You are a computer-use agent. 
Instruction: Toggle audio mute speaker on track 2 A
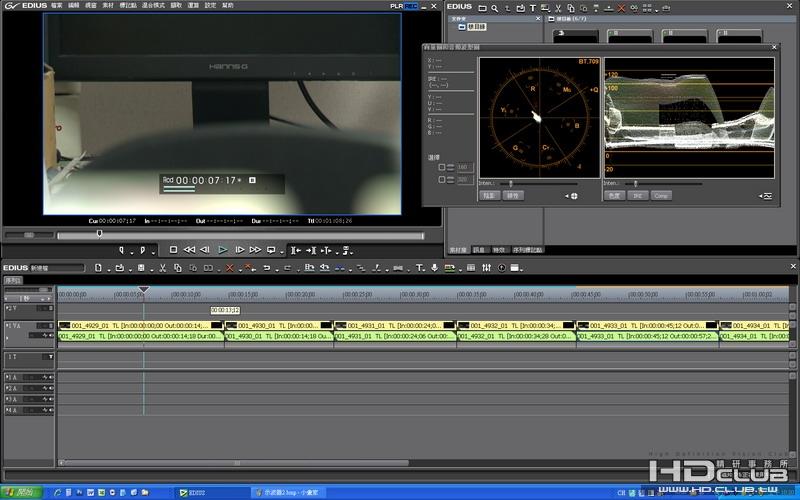(51, 388)
